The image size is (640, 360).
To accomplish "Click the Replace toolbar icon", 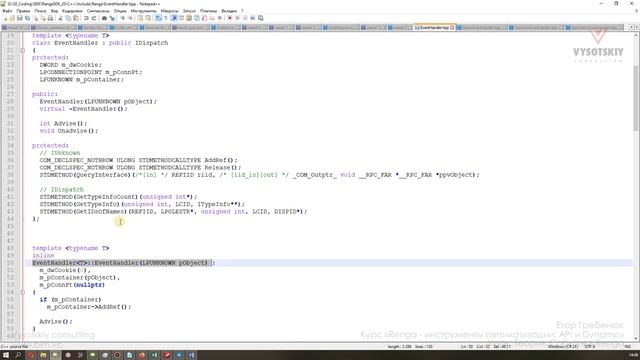I will click(112, 18).
